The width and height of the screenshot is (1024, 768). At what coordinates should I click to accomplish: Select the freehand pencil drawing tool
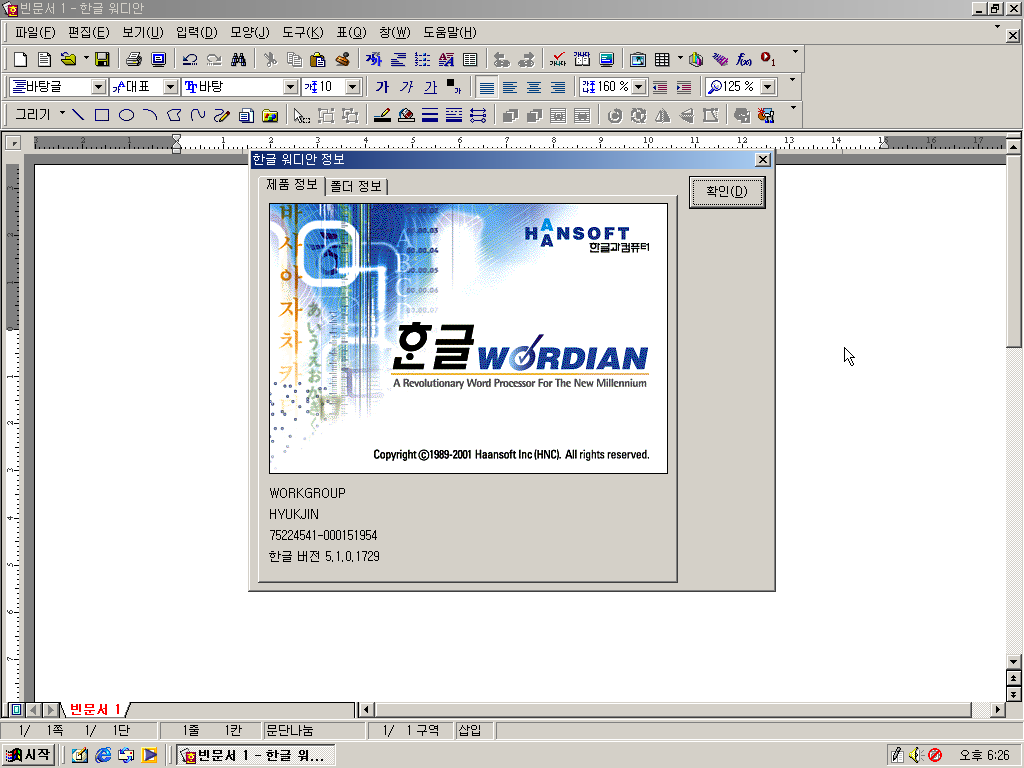[x=222, y=116]
